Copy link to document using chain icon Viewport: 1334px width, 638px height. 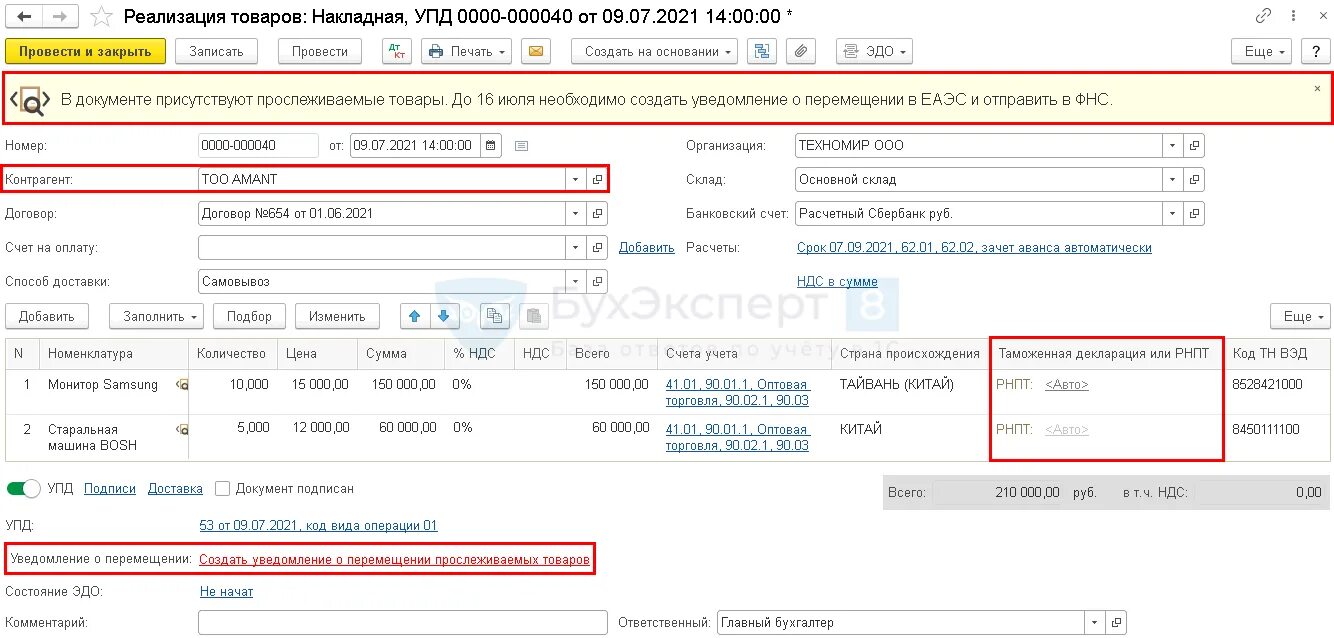point(1264,16)
